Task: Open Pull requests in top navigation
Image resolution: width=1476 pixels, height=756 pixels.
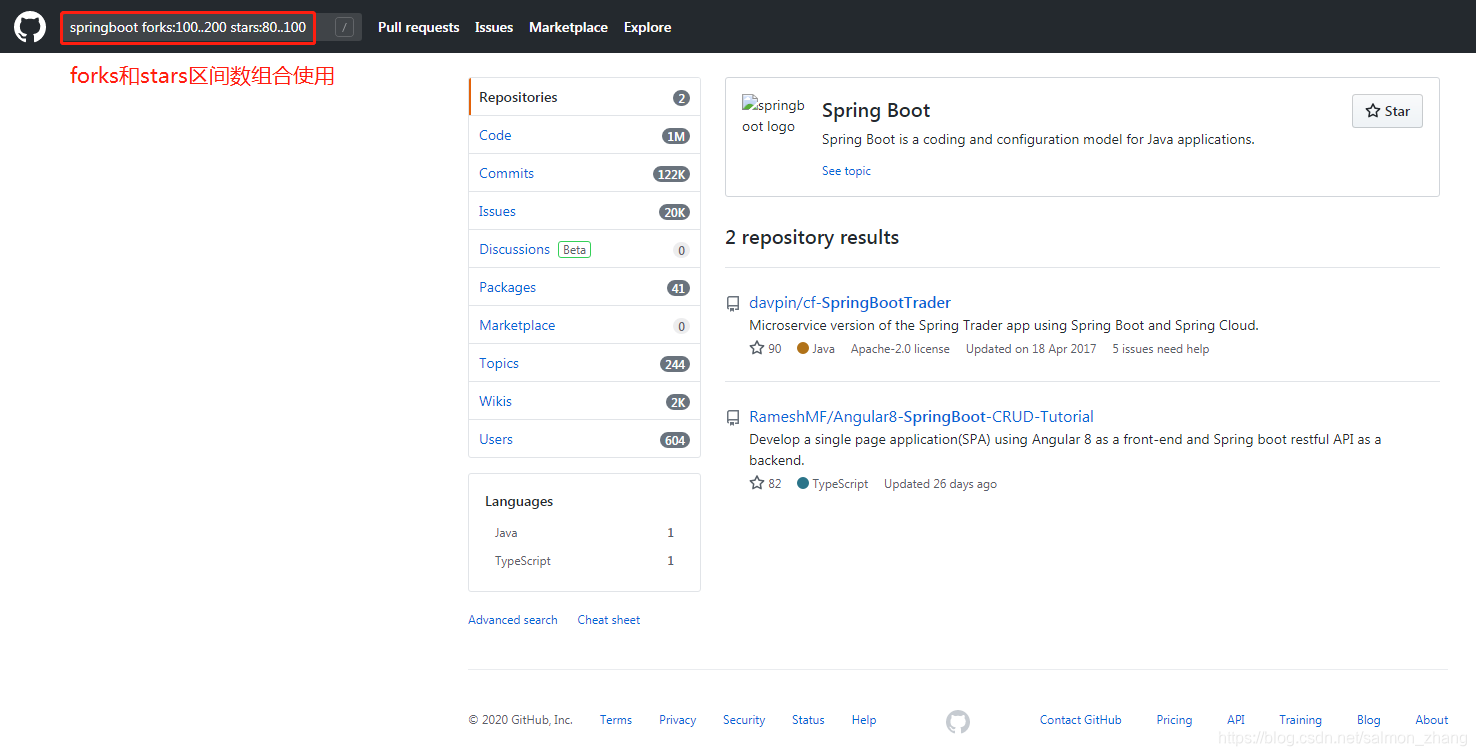Action: click(419, 28)
